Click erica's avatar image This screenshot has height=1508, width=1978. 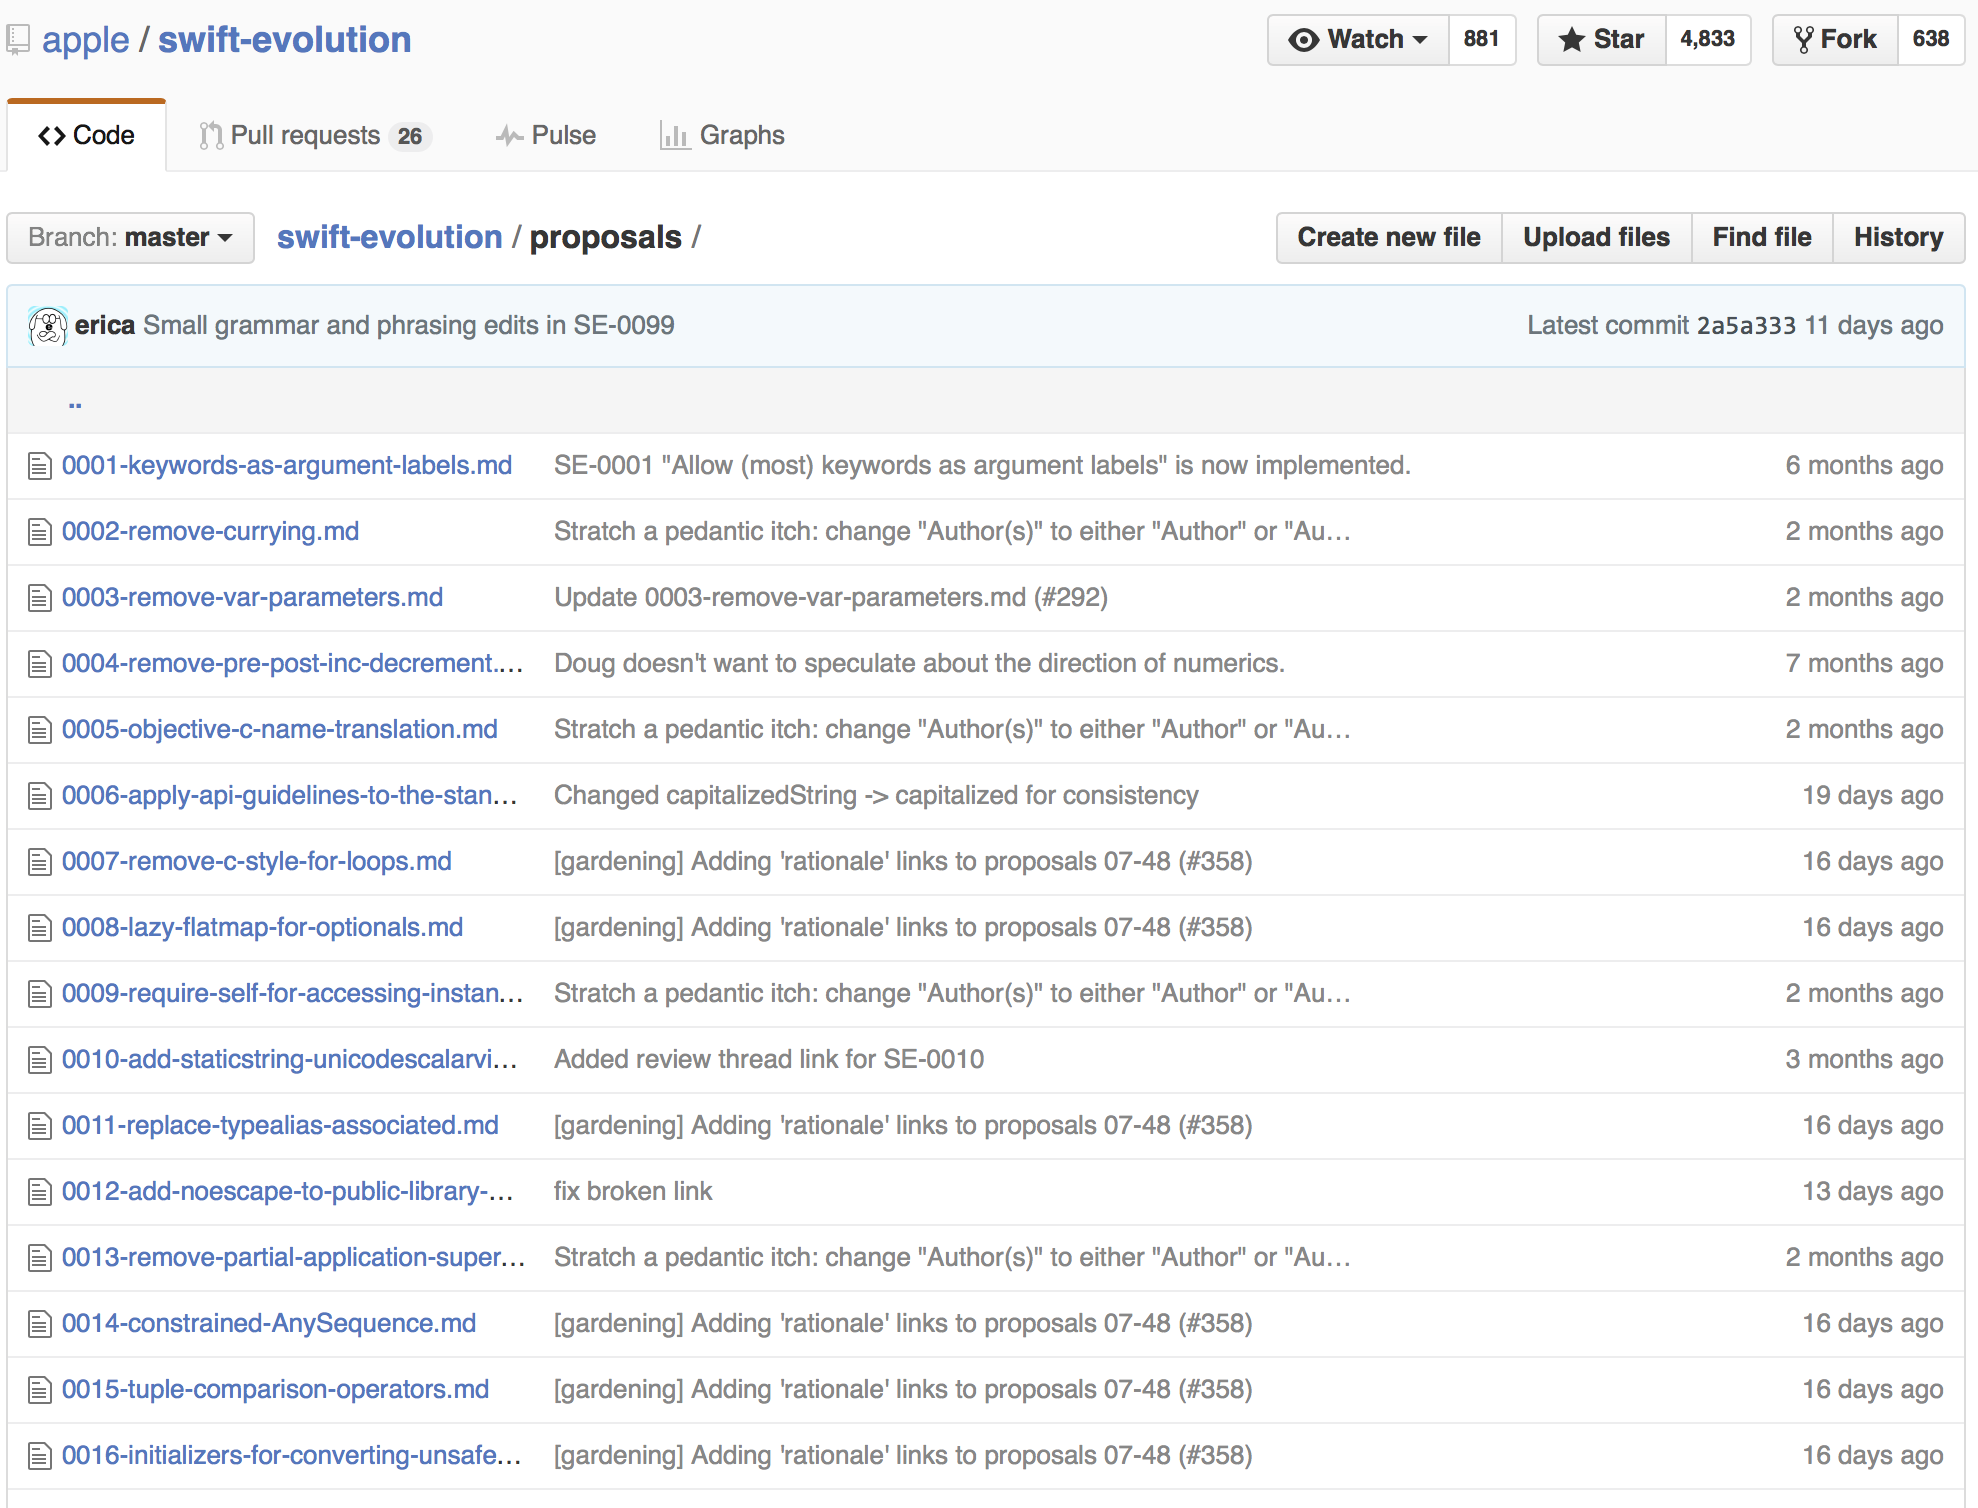[48, 326]
